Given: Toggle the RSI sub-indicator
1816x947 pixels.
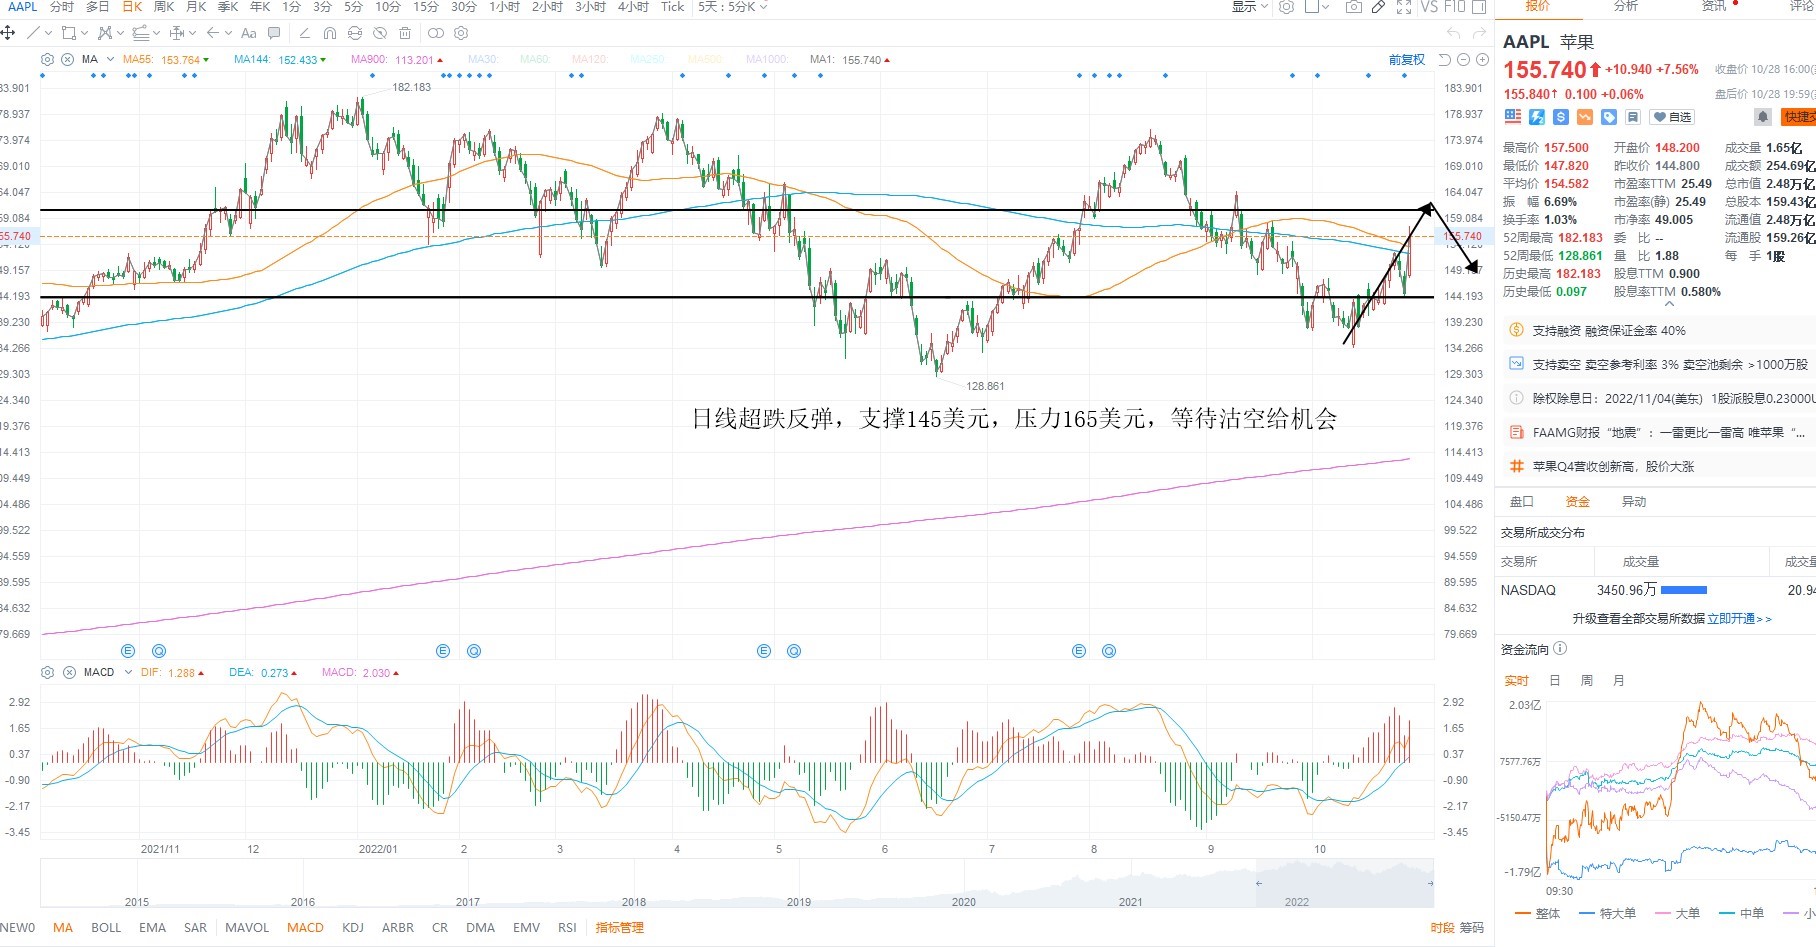Looking at the screenshot, I should pos(567,928).
